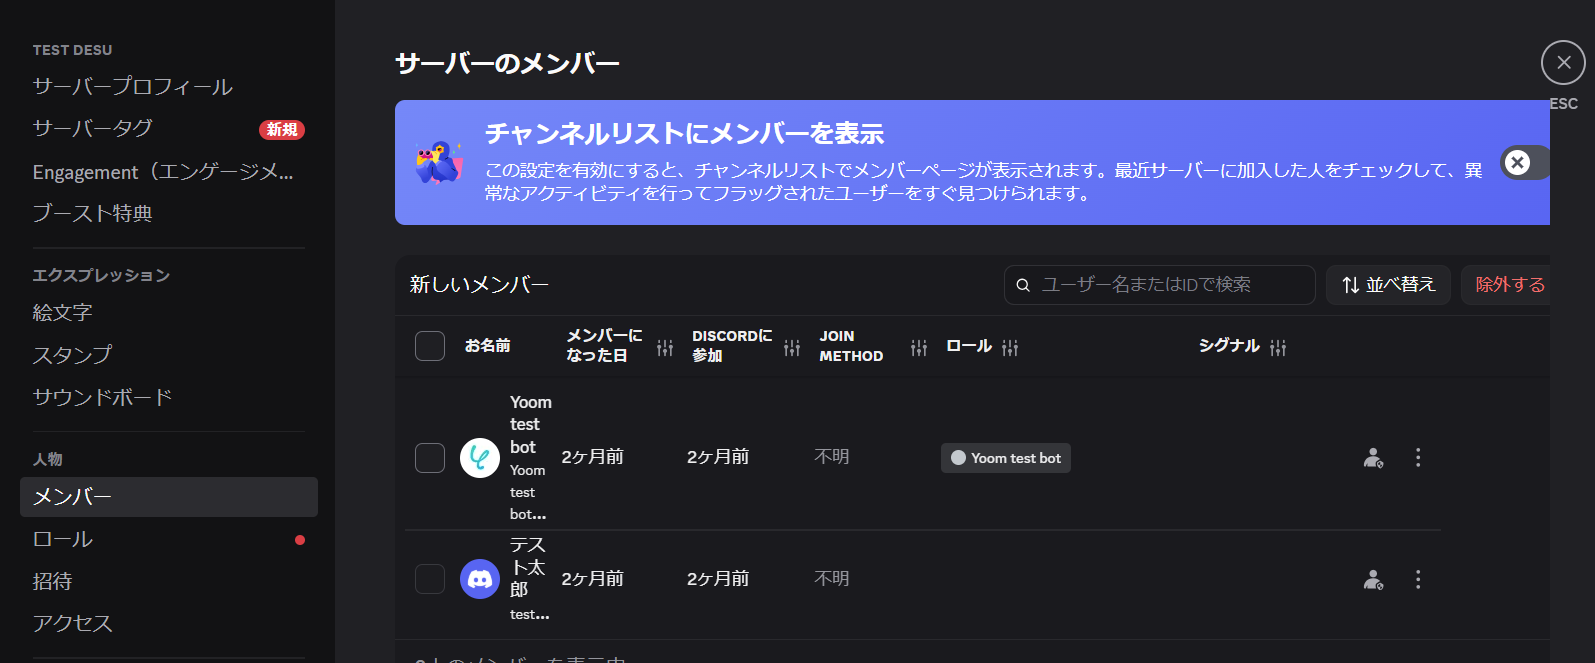This screenshot has width=1595, height=663.
Task: Click the JOIN METHOD column header
Action: pos(851,346)
